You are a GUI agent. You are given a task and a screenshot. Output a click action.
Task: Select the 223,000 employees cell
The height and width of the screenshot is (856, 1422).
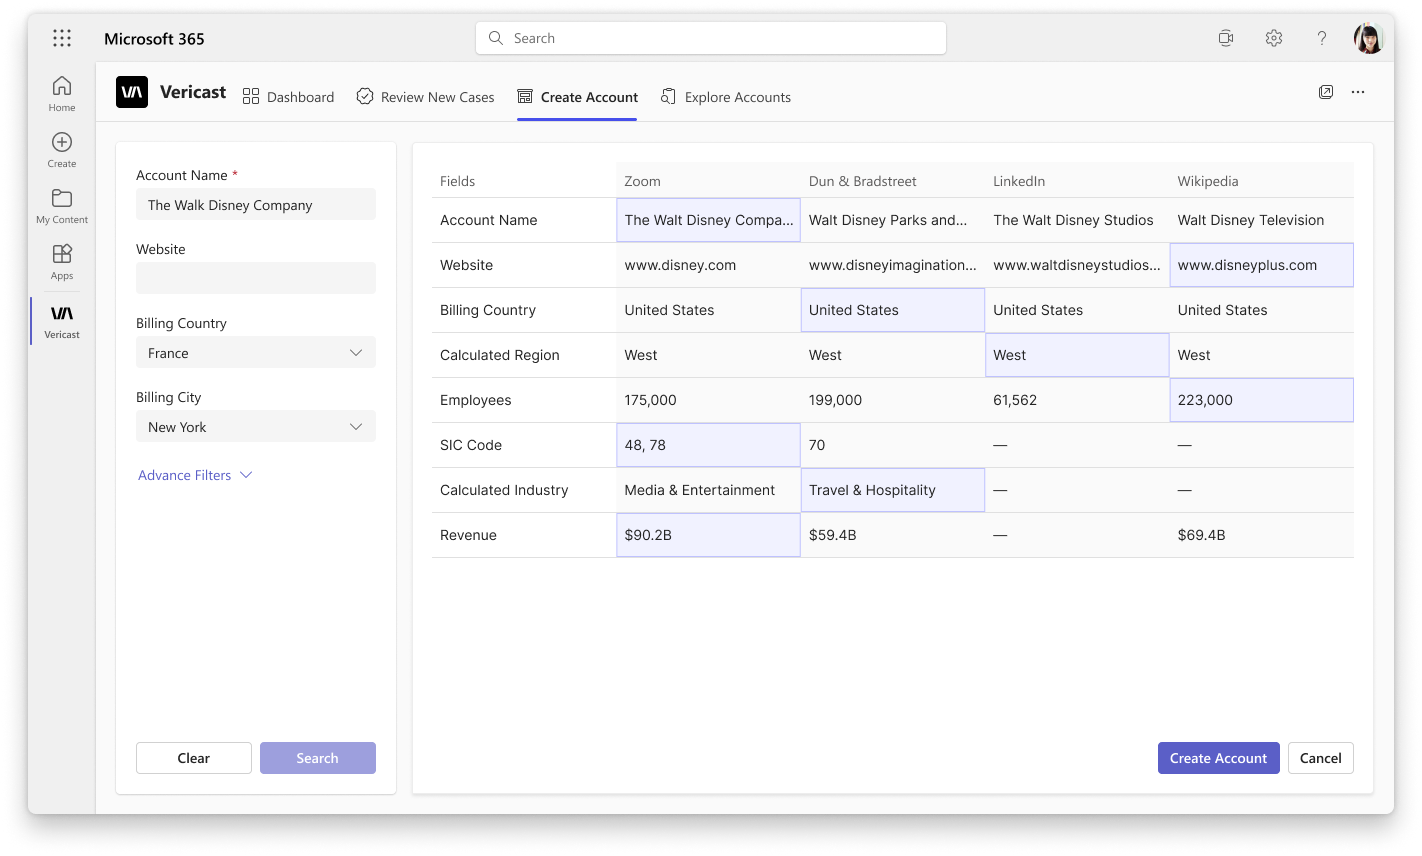tap(1261, 400)
